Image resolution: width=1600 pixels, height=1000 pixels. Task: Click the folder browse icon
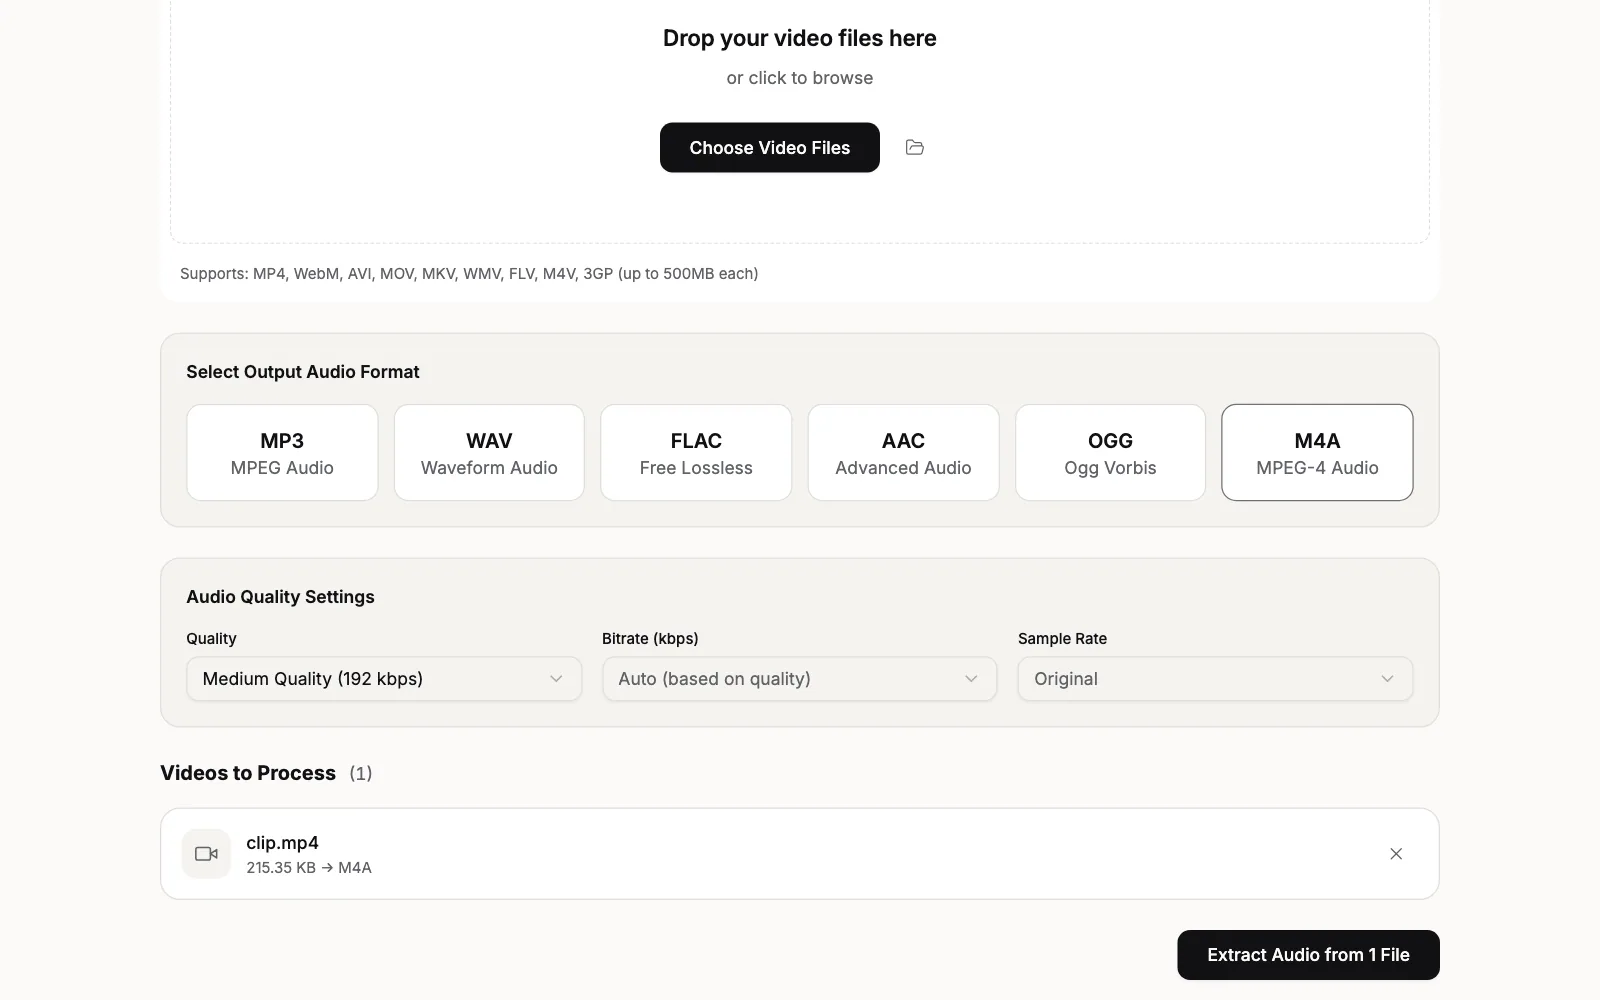pyautogui.click(x=914, y=147)
